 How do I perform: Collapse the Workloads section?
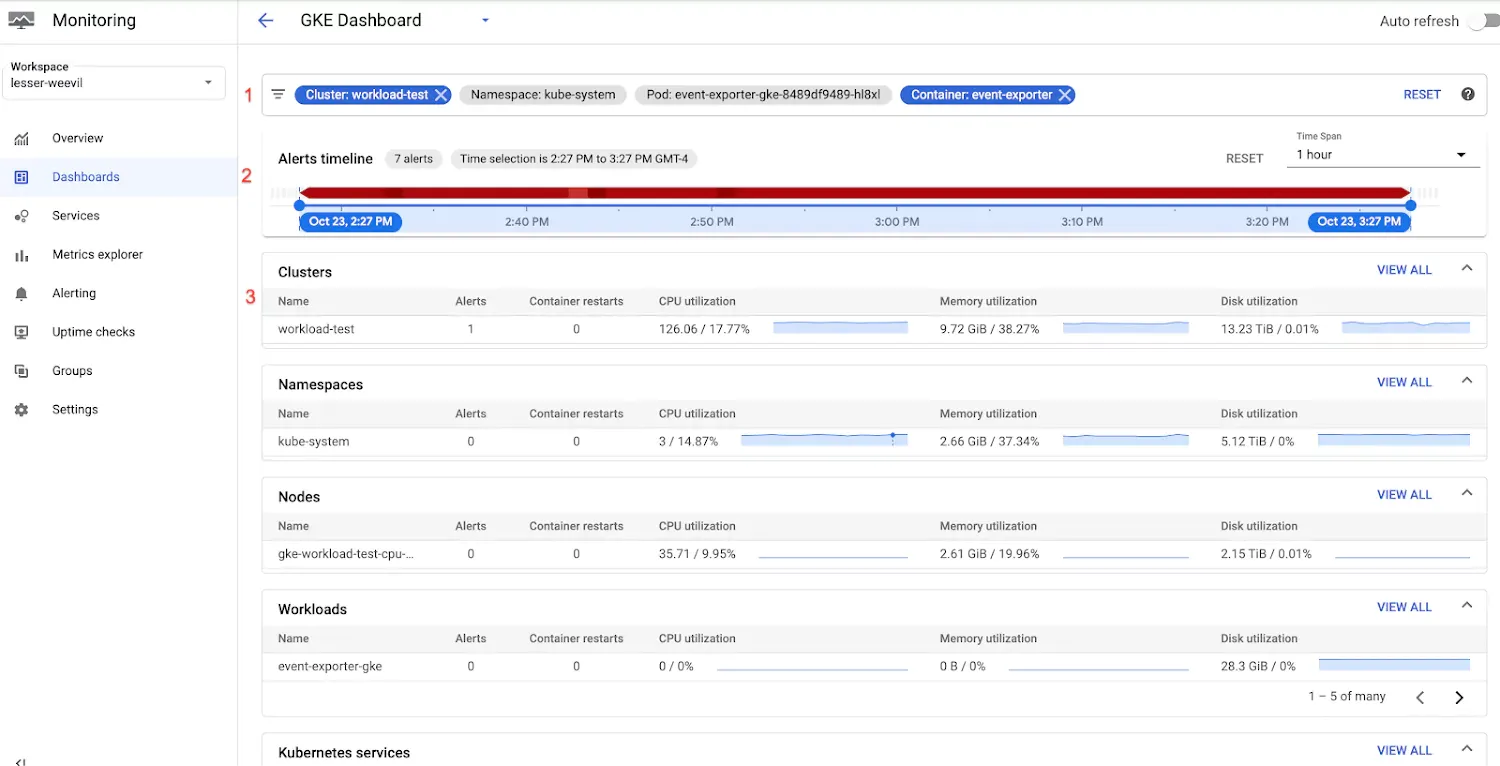[x=1467, y=605]
